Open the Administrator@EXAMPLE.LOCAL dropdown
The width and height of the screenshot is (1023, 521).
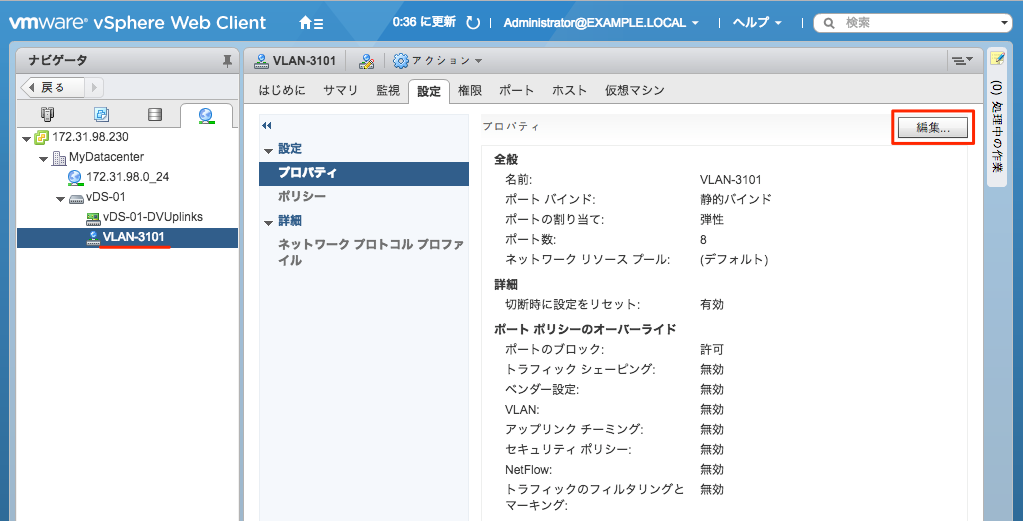[601, 23]
